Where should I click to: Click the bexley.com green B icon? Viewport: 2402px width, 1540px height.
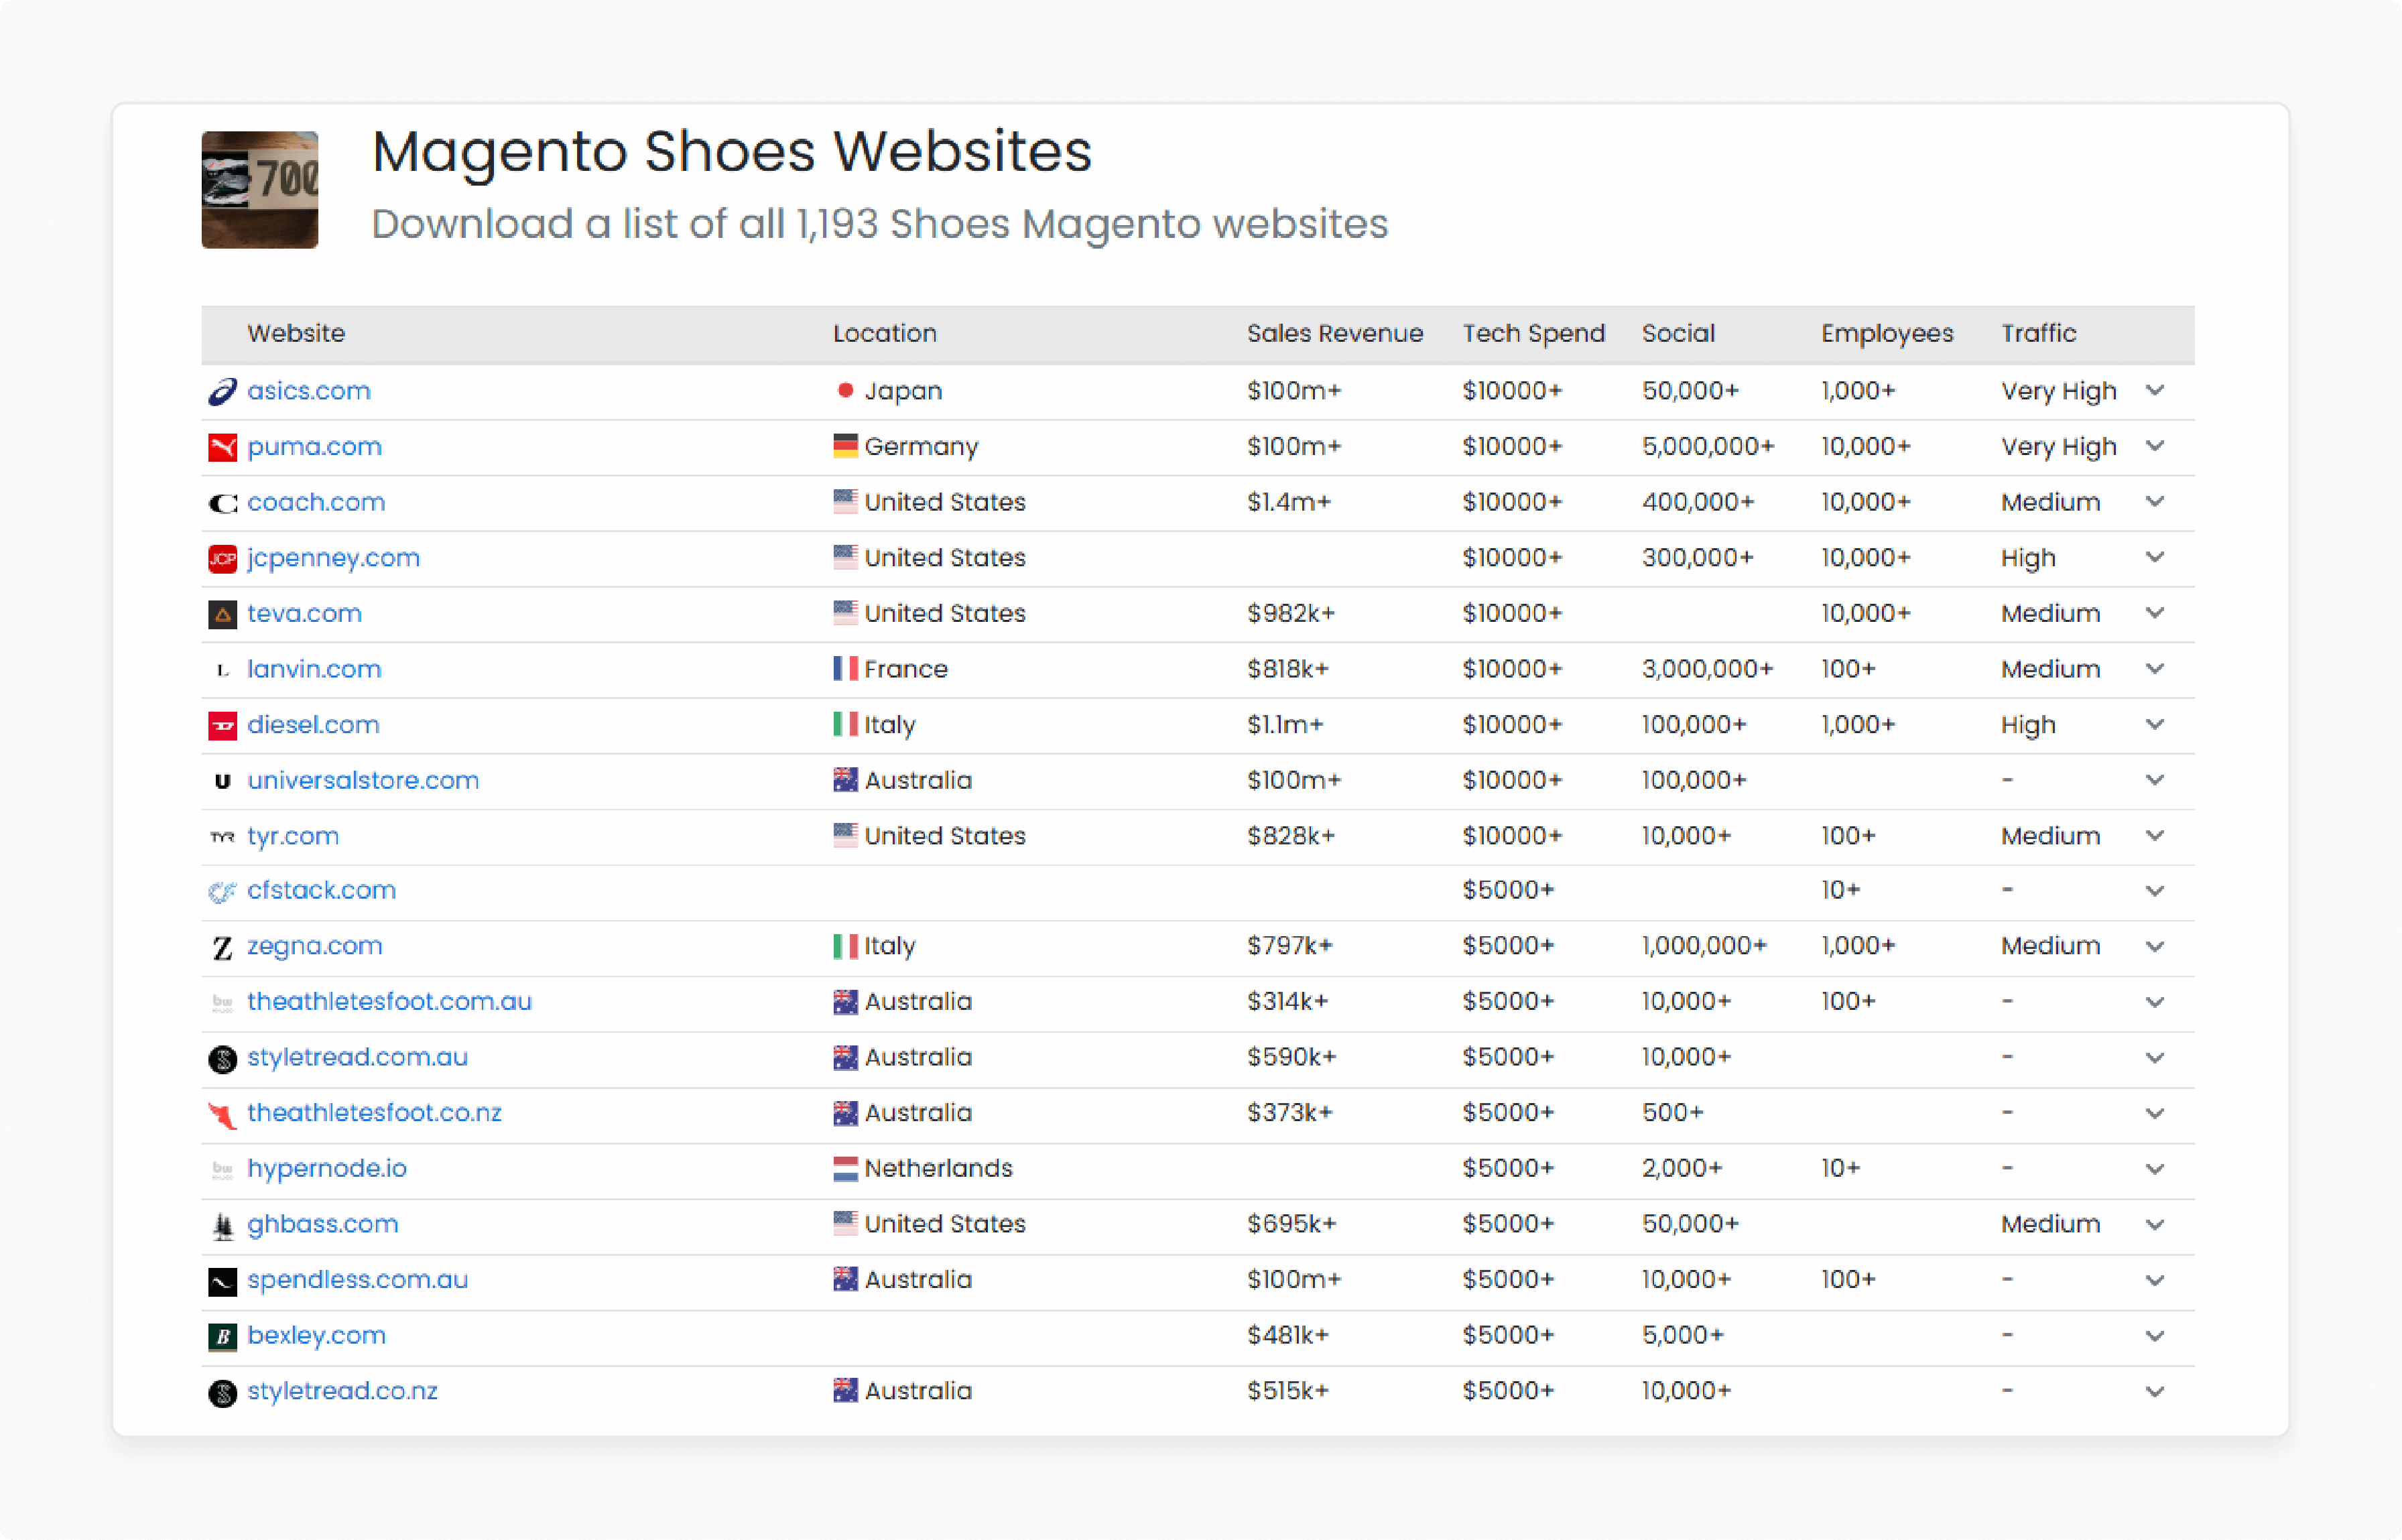pyautogui.click(x=222, y=1336)
